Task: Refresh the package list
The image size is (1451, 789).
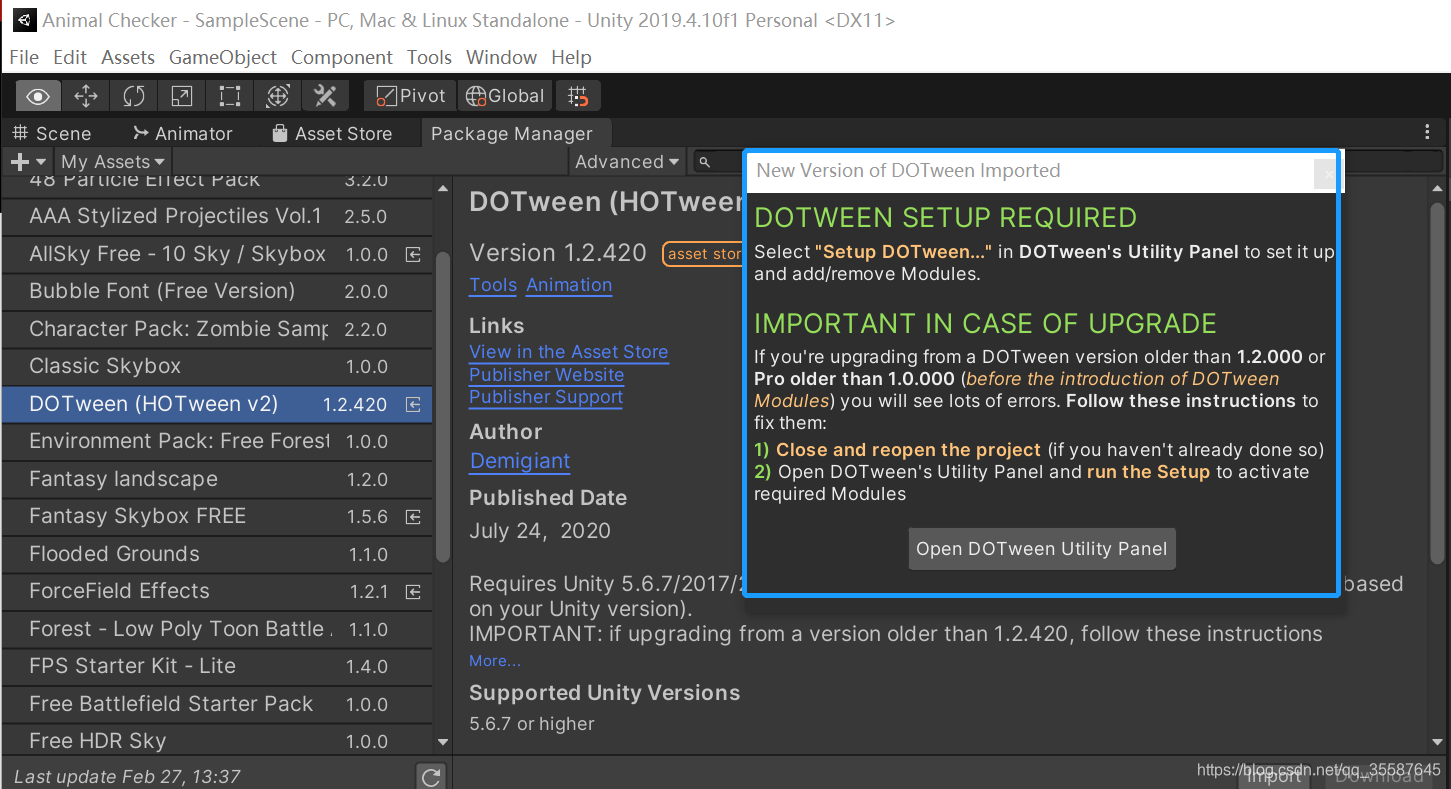Action: tap(431, 776)
